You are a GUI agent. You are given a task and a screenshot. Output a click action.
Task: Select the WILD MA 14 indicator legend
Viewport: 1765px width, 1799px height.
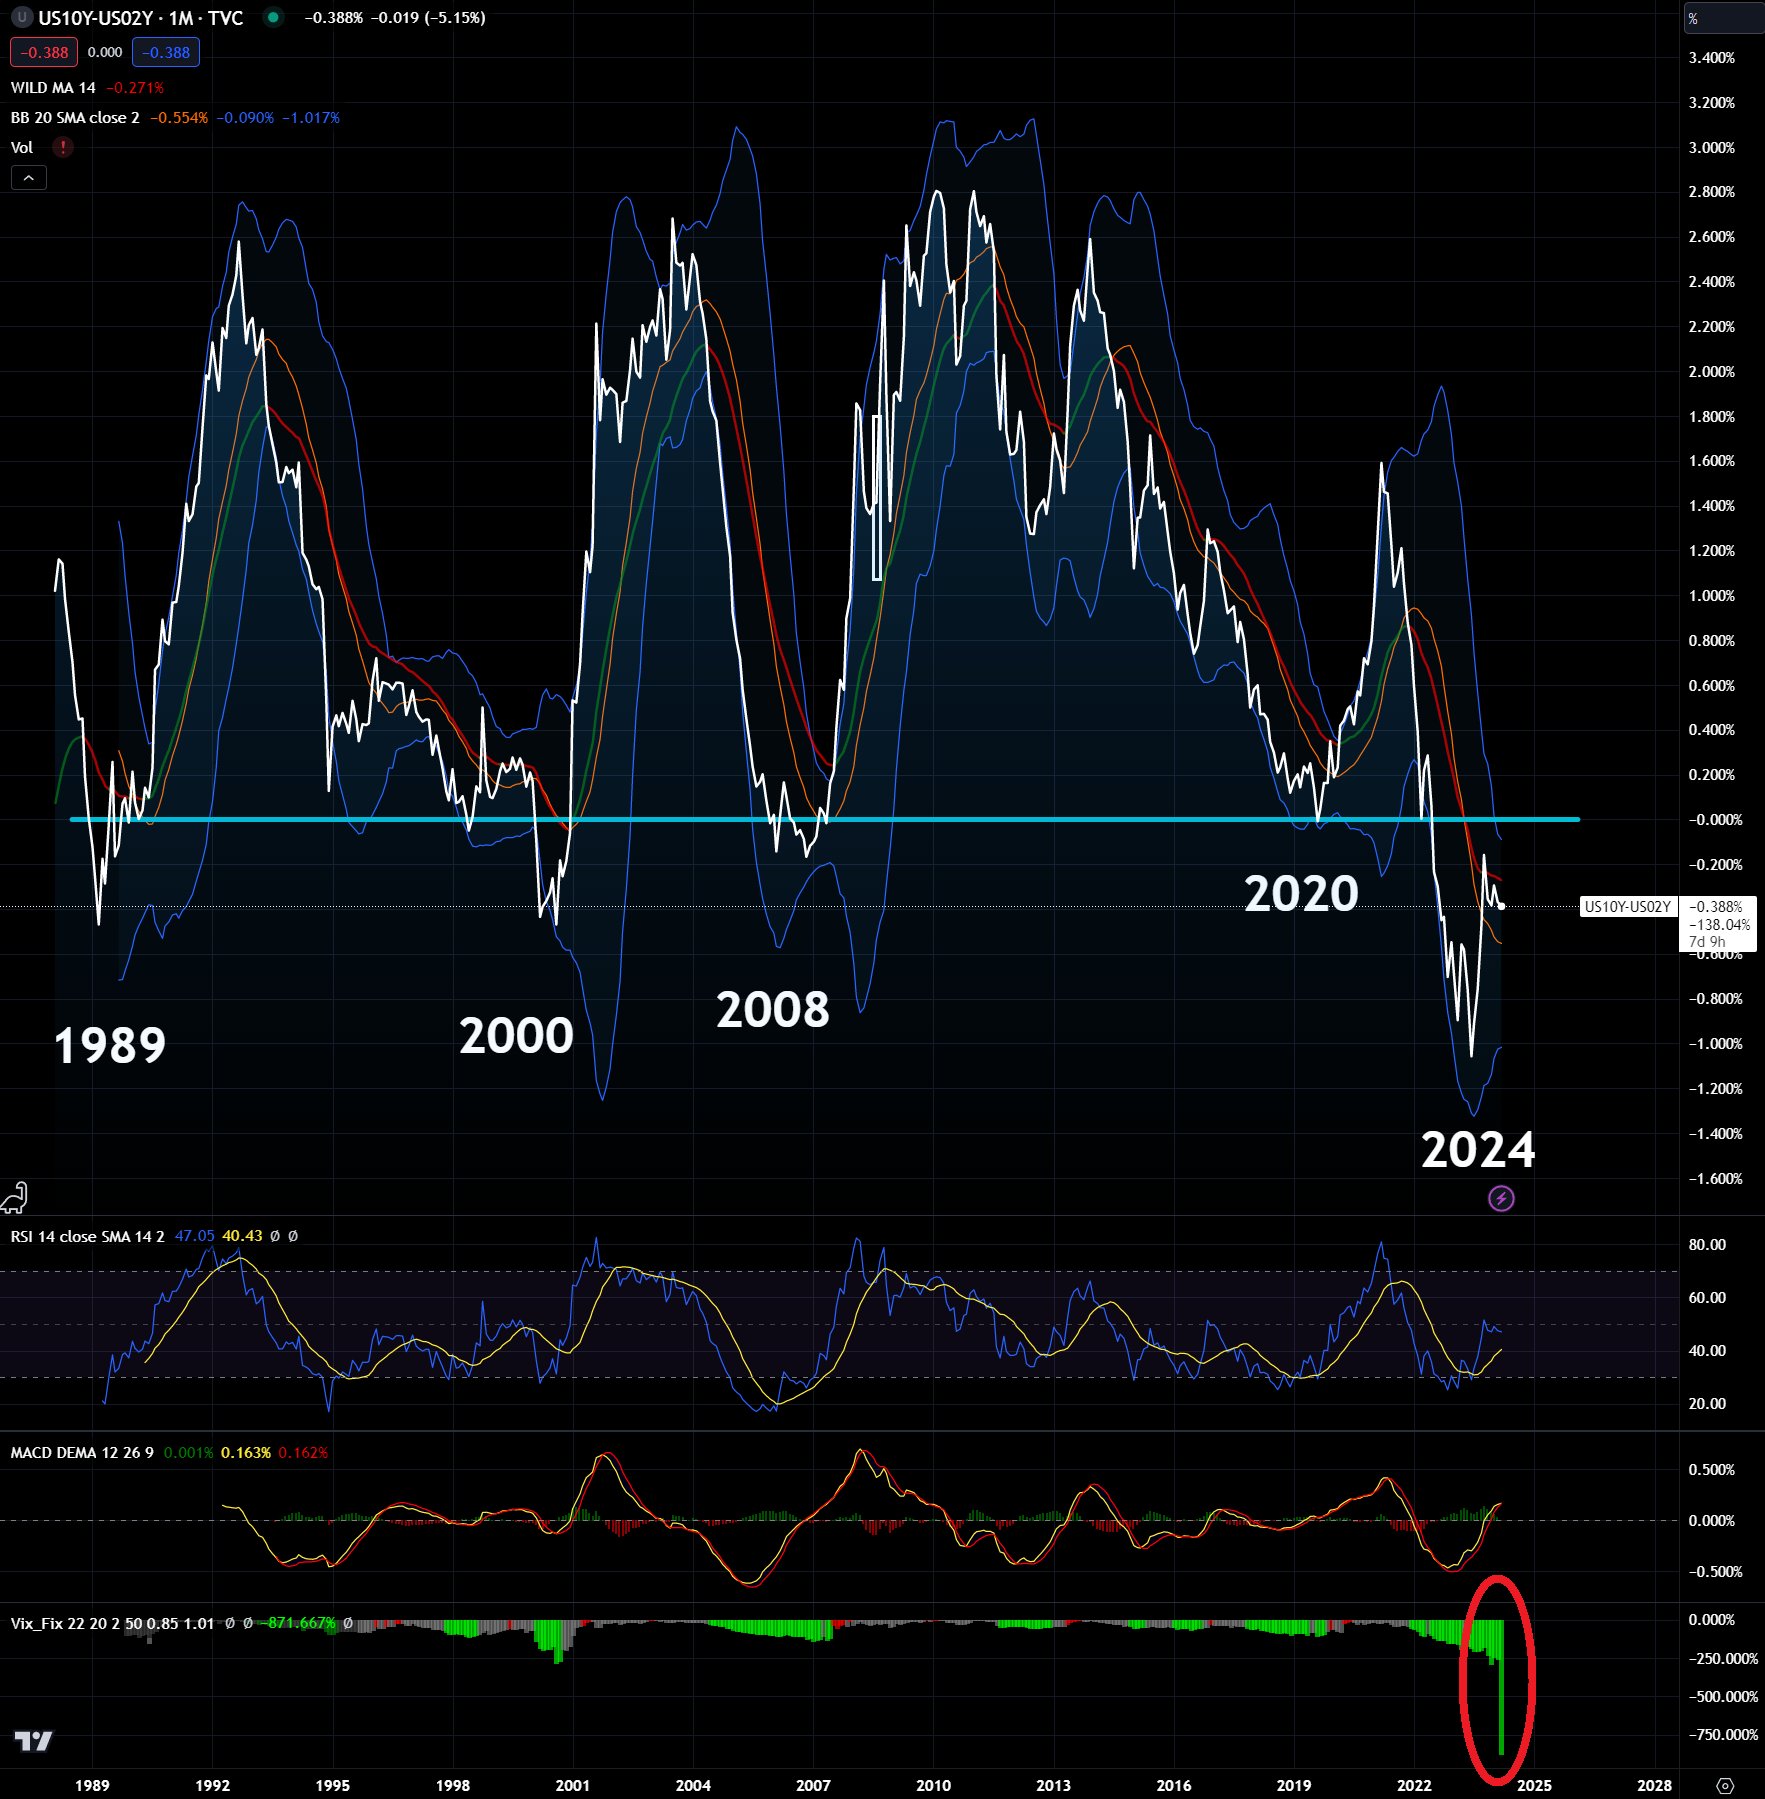coord(53,88)
